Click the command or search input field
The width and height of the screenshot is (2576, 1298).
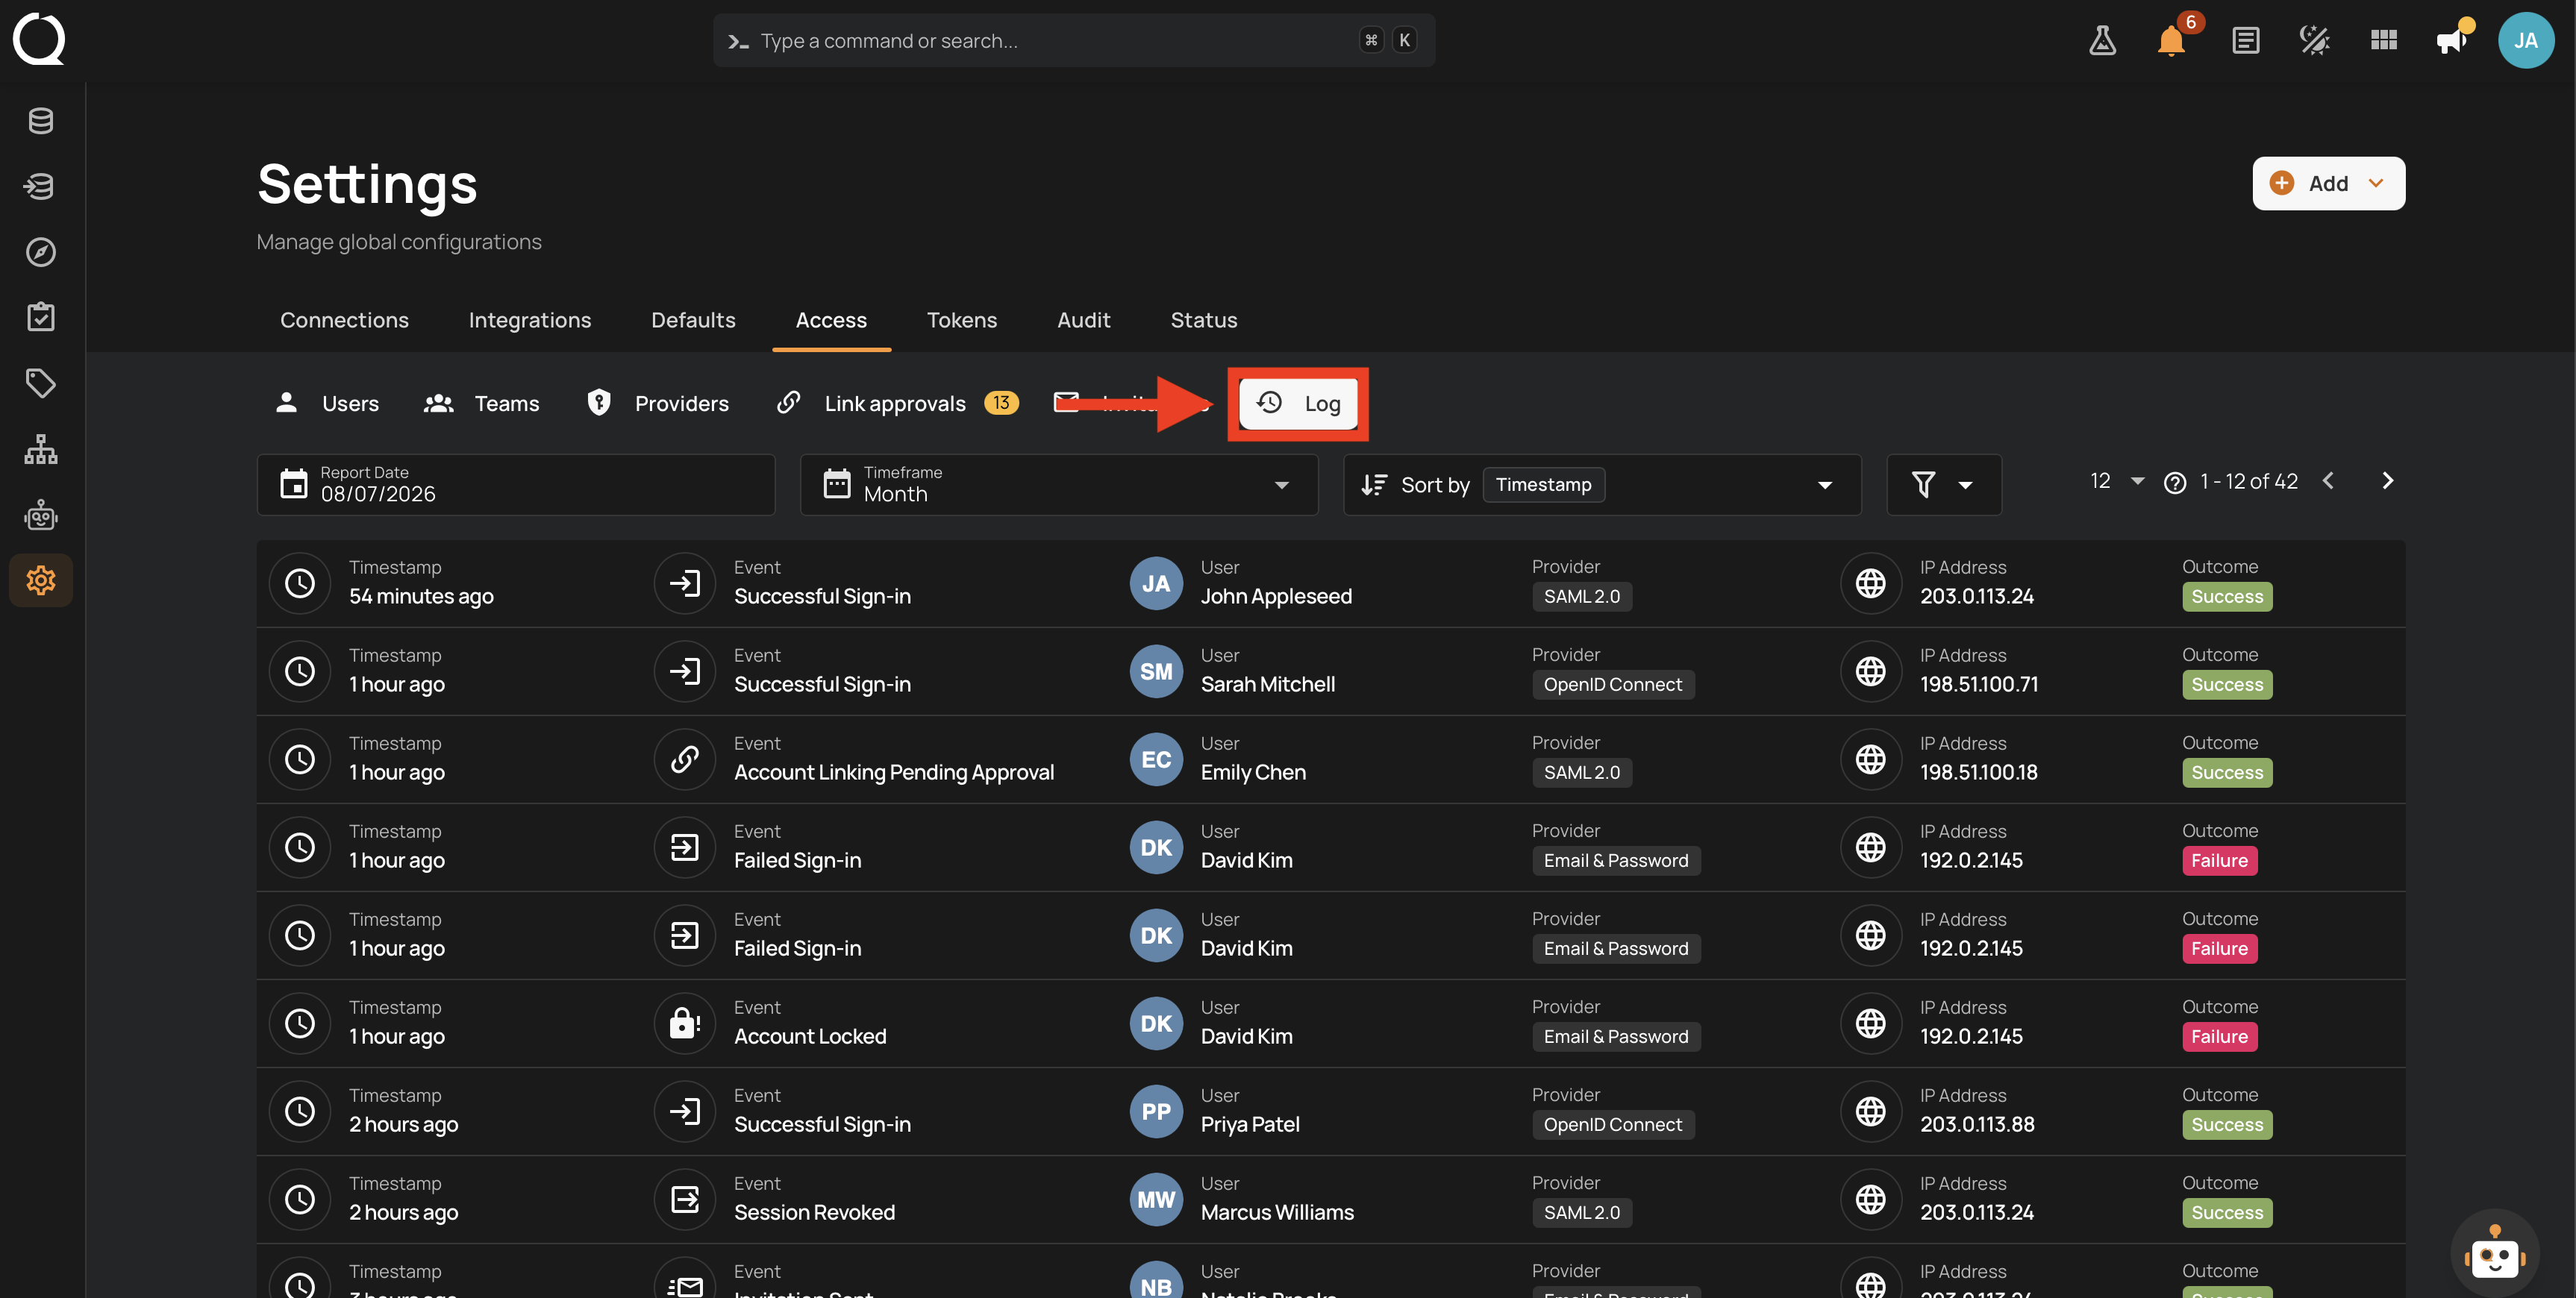point(1074,40)
